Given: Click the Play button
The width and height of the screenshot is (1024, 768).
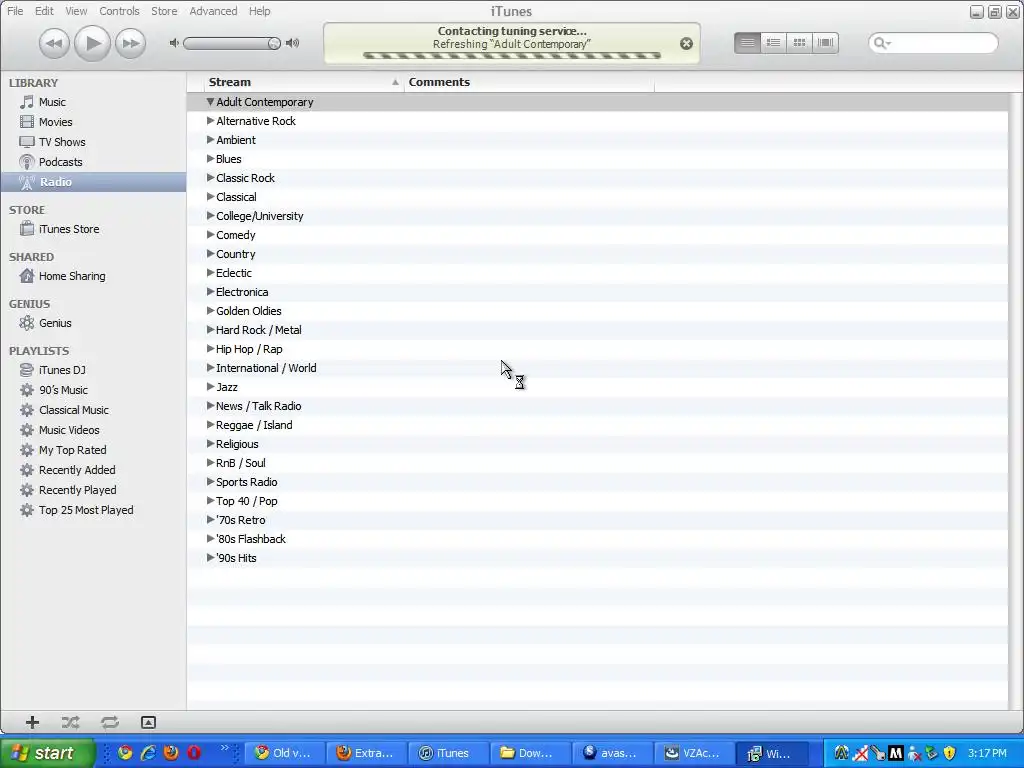Looking at the screenshot, I should [x=92, y=44].
